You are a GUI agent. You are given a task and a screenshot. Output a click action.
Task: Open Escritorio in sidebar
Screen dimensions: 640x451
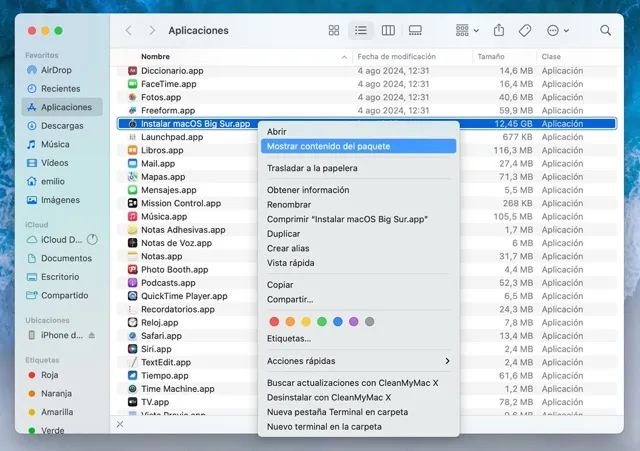tap(62, 277)
